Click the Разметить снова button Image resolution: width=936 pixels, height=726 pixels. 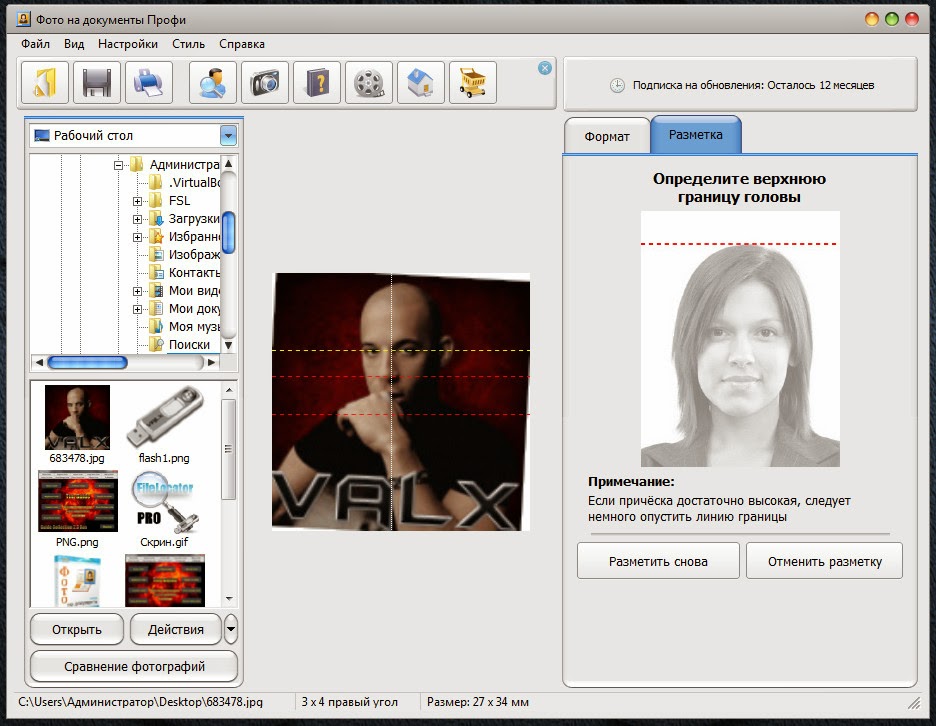[658, 561]
